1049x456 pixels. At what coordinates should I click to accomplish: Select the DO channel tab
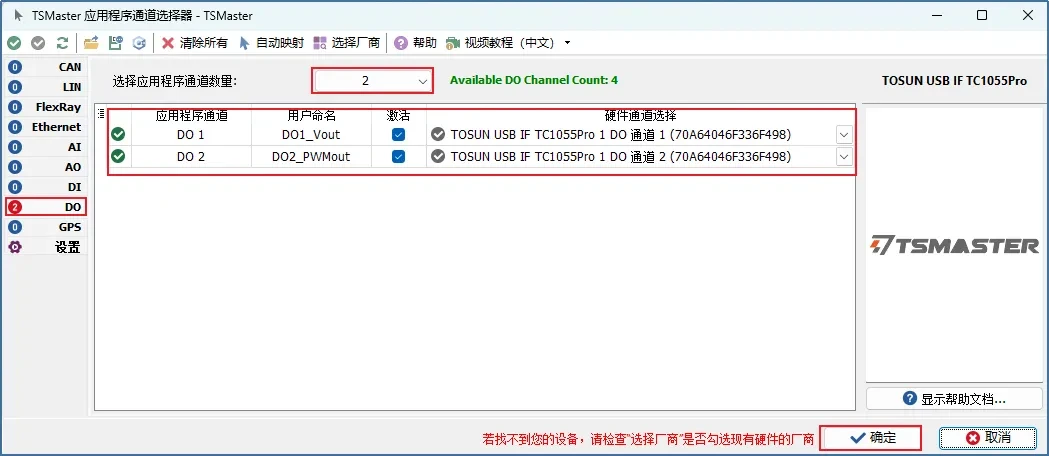tap(45, 207)
